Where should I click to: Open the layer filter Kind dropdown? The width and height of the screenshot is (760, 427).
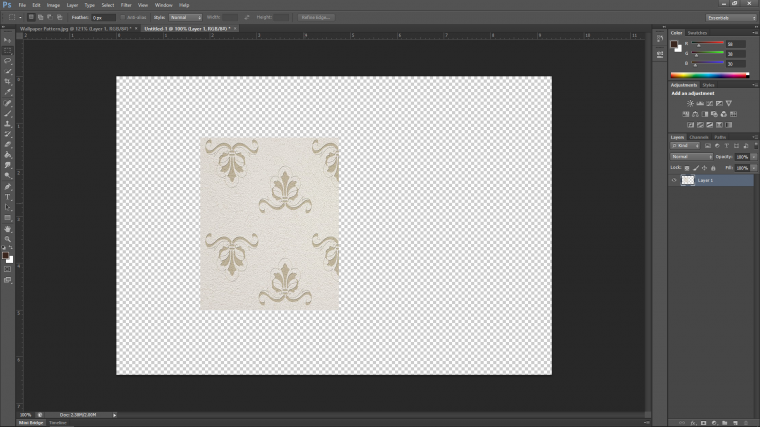click(685, 146)
